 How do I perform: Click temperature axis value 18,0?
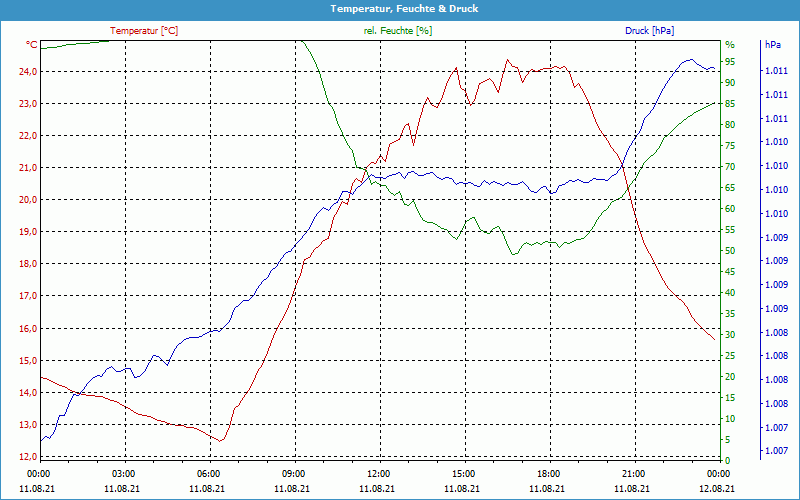pyautogui.click(x=29, y=264)
